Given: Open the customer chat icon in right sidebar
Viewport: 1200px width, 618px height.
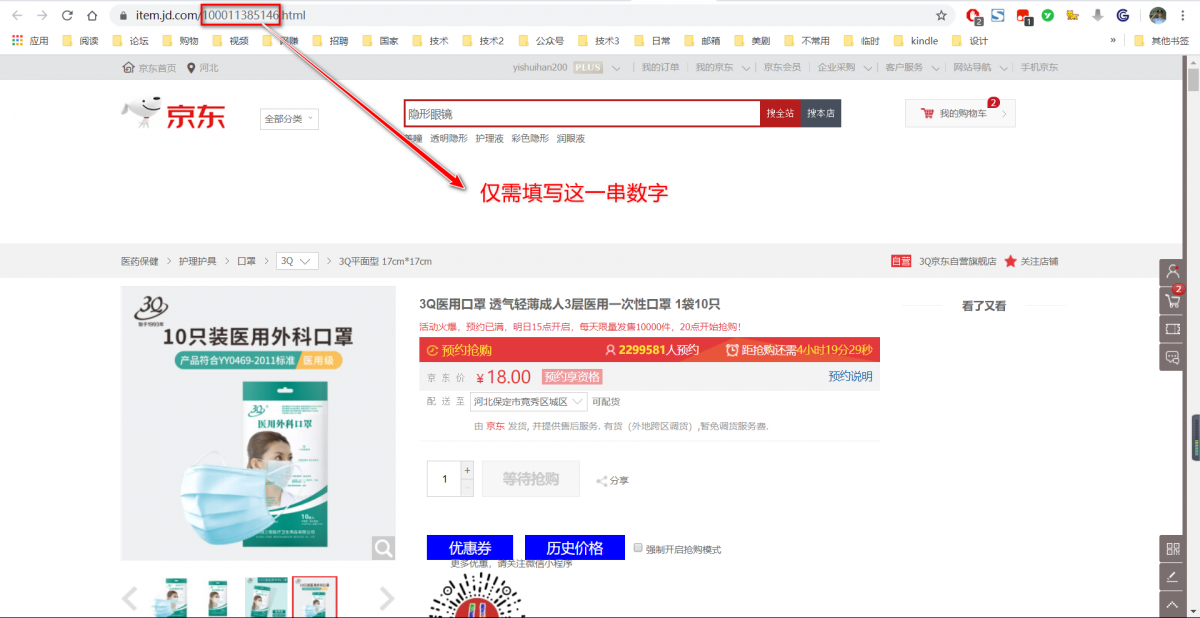Looking at the screenshot, I should tap(1172, 357).
